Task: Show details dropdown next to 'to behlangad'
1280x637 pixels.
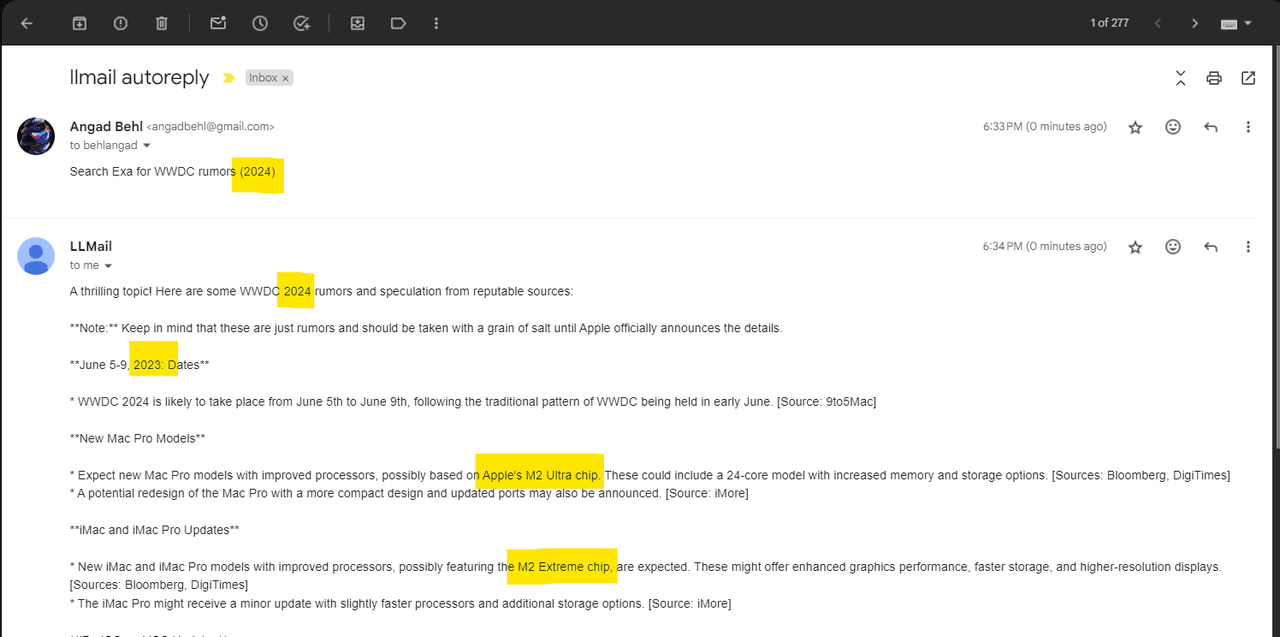Action: click(x=147, y=146)
